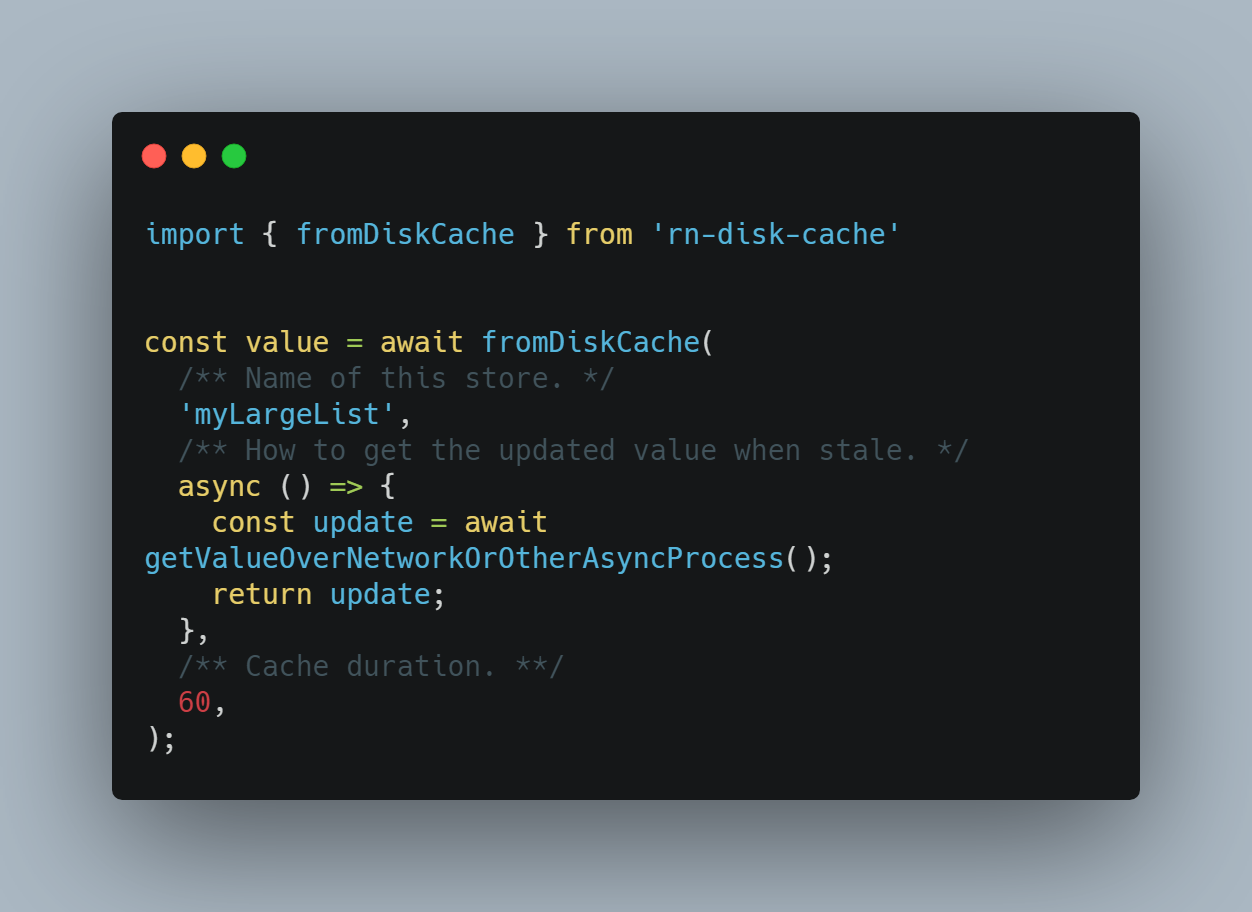Image resolution: width=1252 pixels, height=912 pixels.
Task: Click the 'How to get the updated value' comment
Action: tap(573, 450)
